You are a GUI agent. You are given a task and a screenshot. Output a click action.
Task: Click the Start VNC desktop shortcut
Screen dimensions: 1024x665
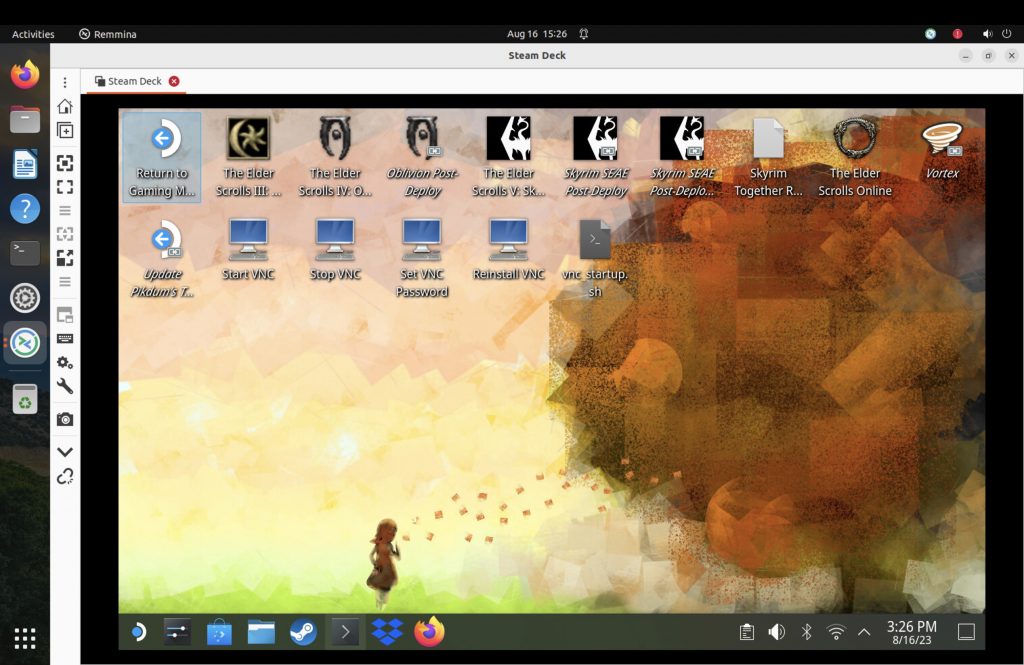click(x=248, y=249)
